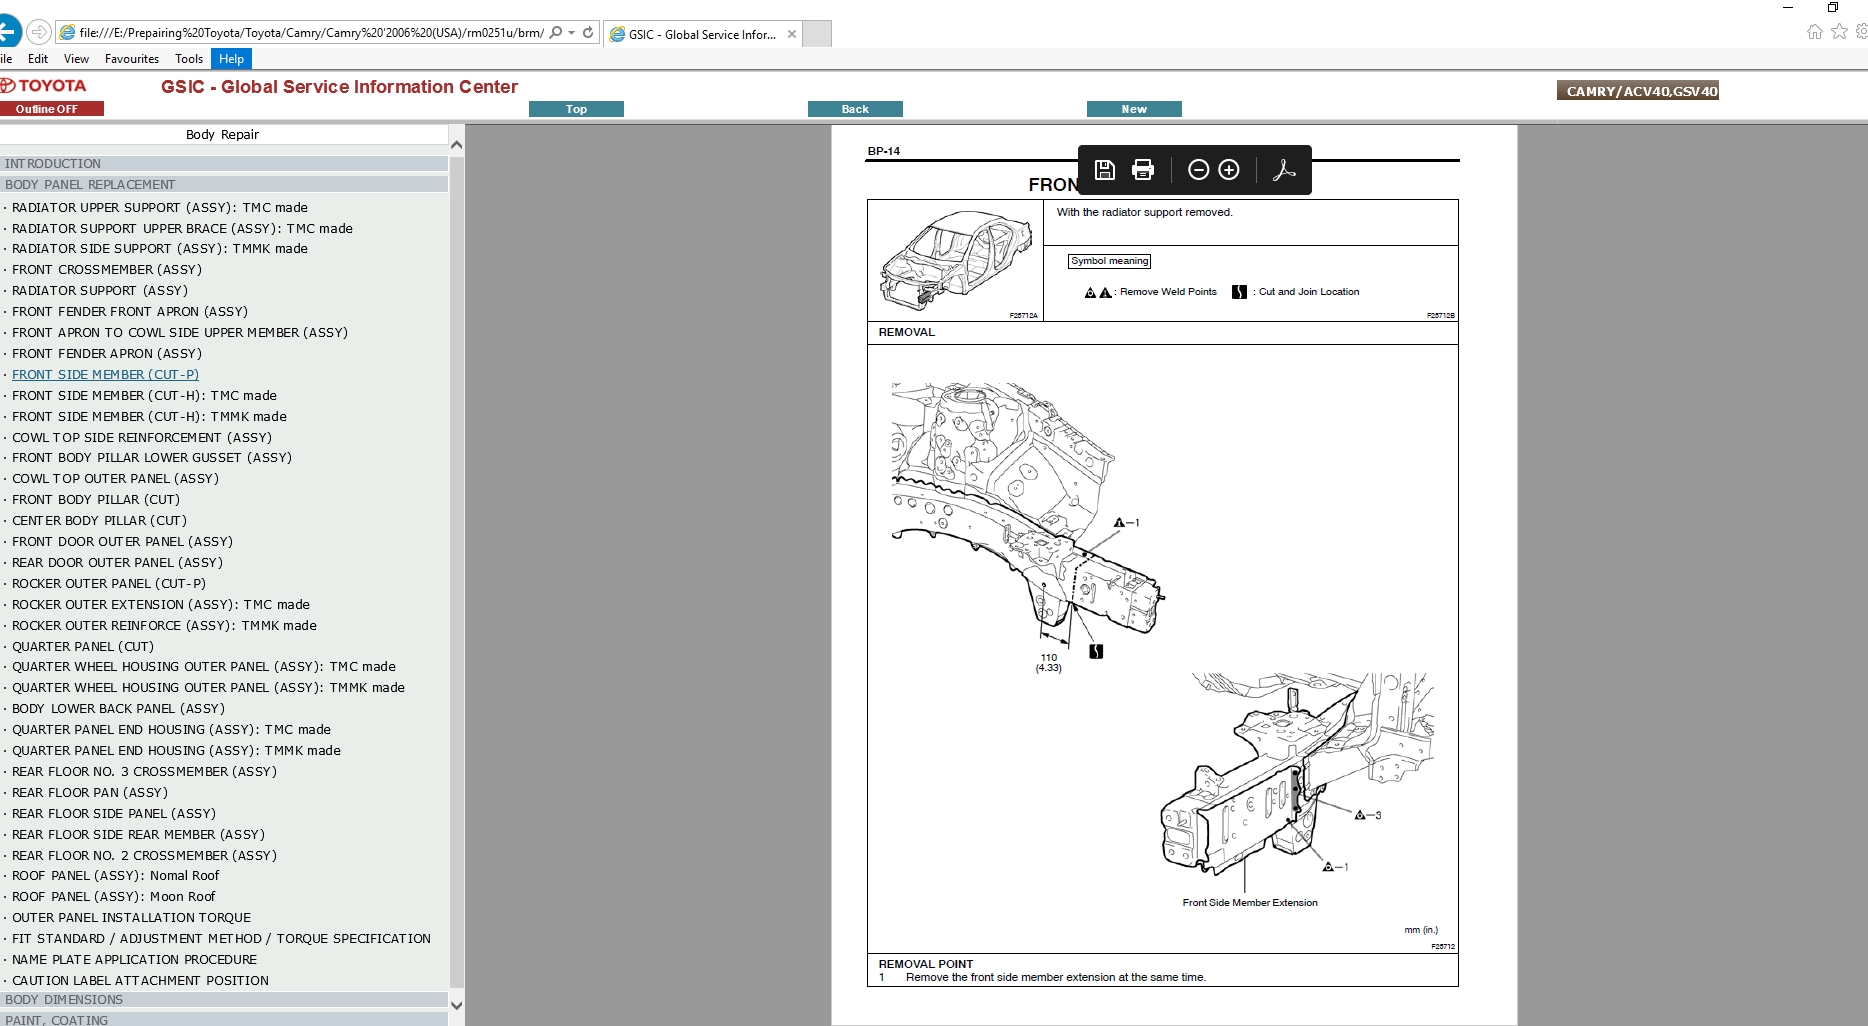Open the Edit menu
1868x1026 pixels.
(38, 59)
